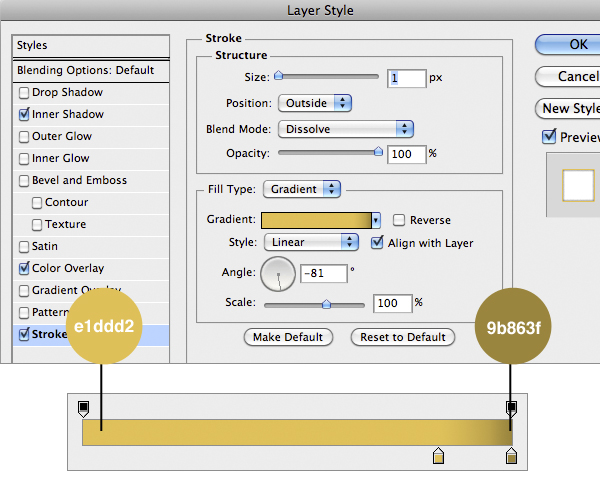Open gradient picker arrow beside gradient swatch
Screen dimensions: 600x498
coord(376,220)
